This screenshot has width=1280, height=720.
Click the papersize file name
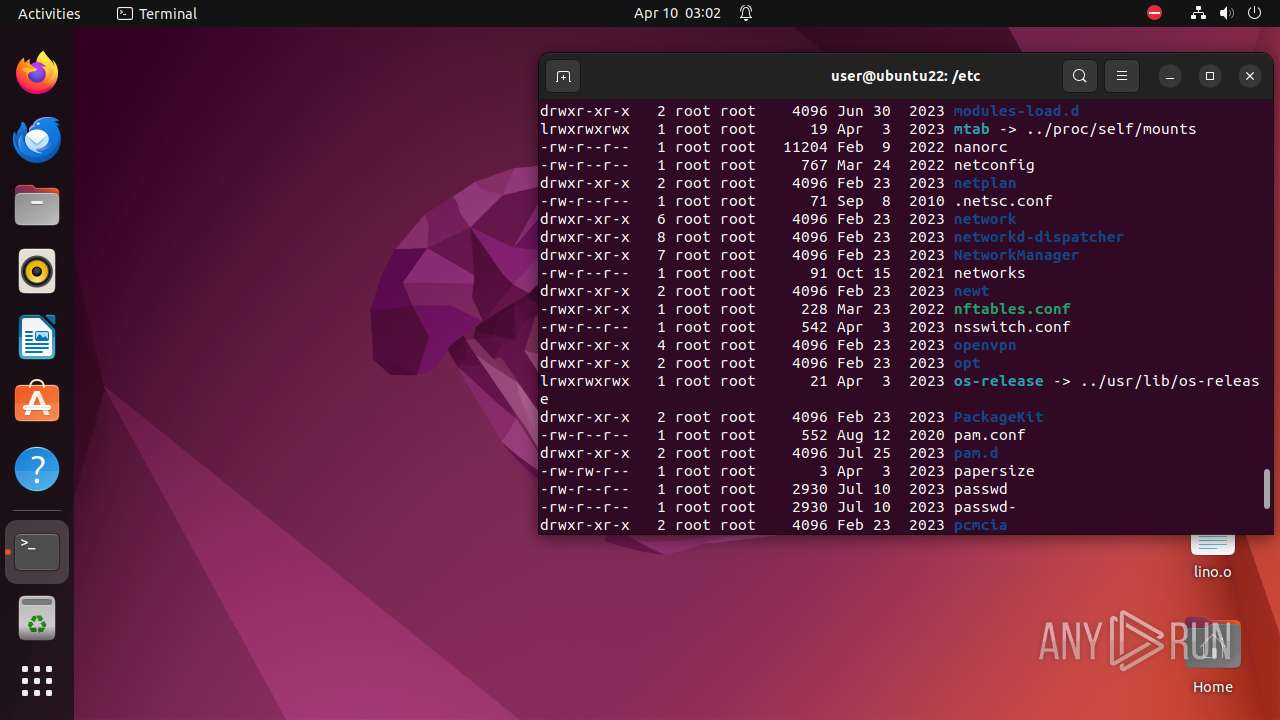[994, 471]
